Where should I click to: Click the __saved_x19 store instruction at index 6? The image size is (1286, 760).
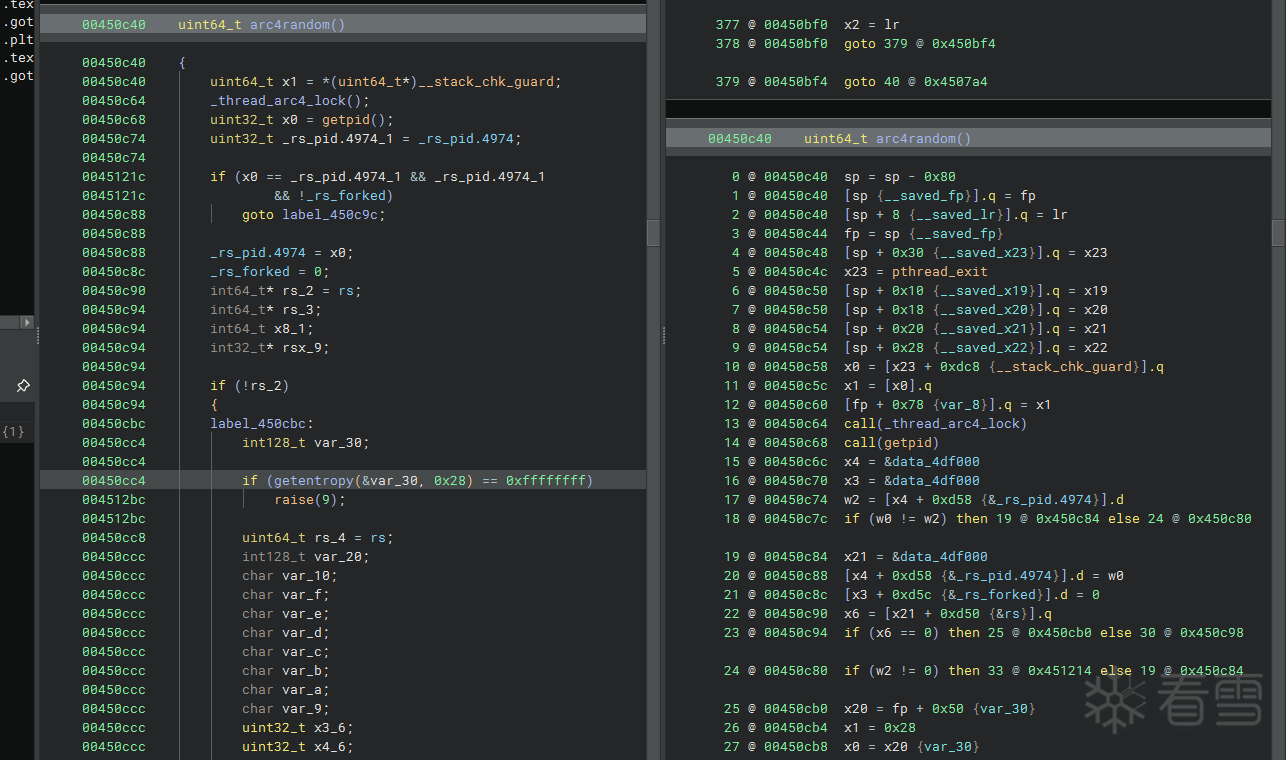tap(976, 291)
